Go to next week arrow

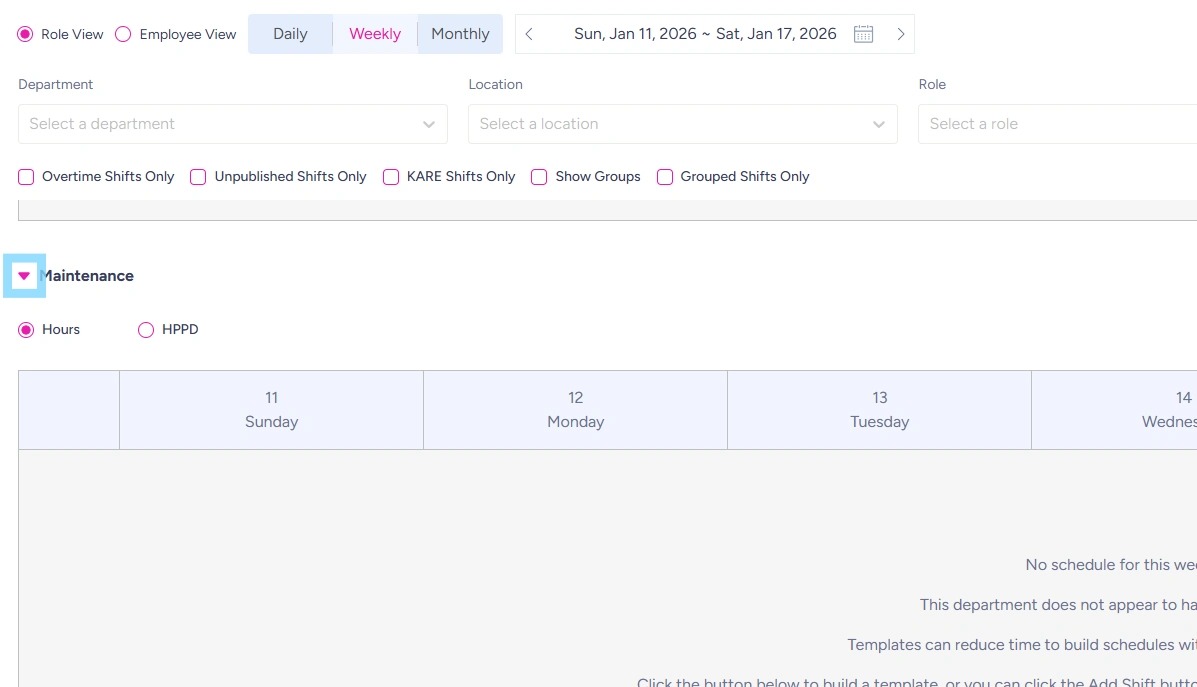point(900,34)
